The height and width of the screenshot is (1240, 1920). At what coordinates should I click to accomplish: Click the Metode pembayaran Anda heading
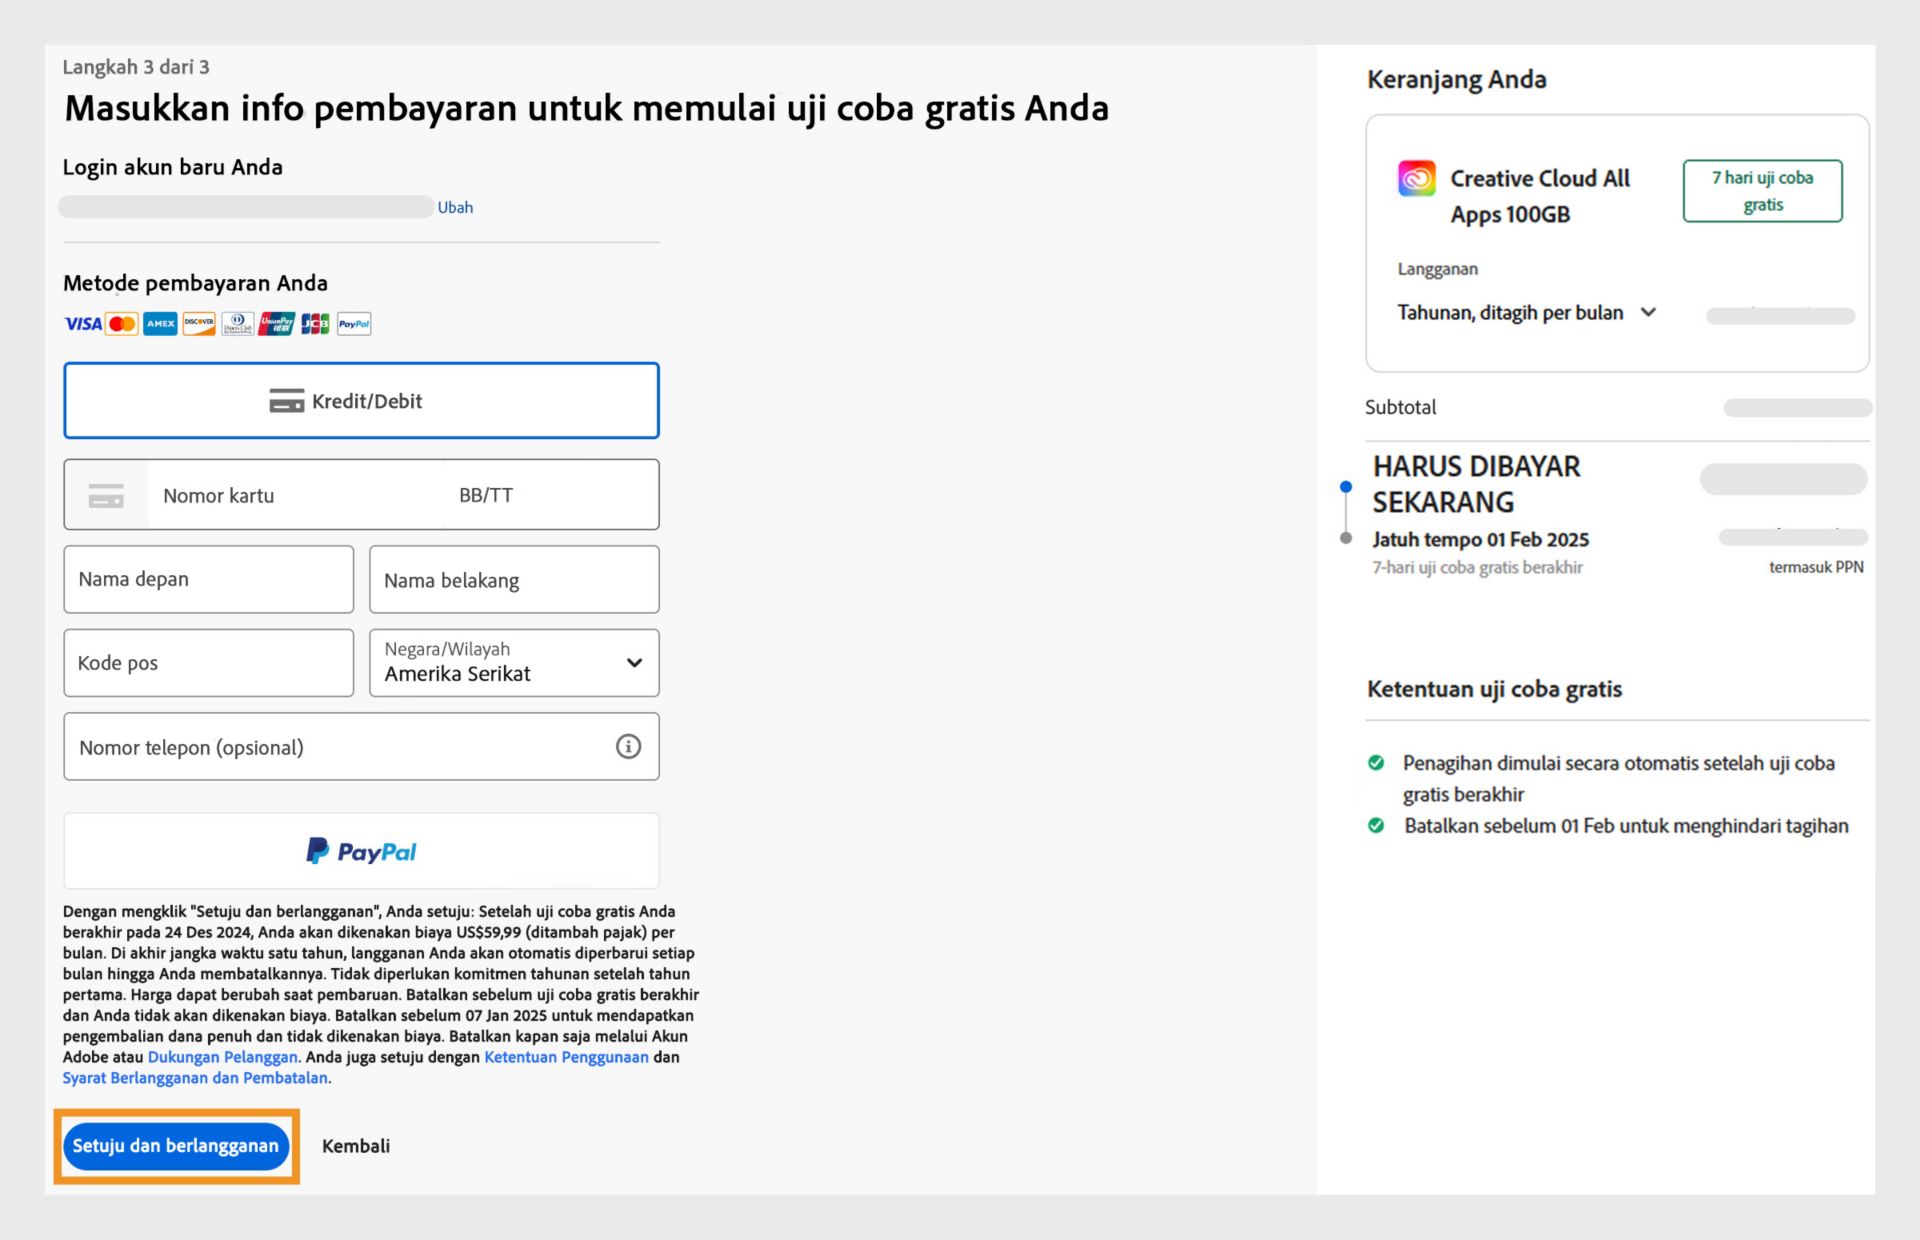[195, 284]
